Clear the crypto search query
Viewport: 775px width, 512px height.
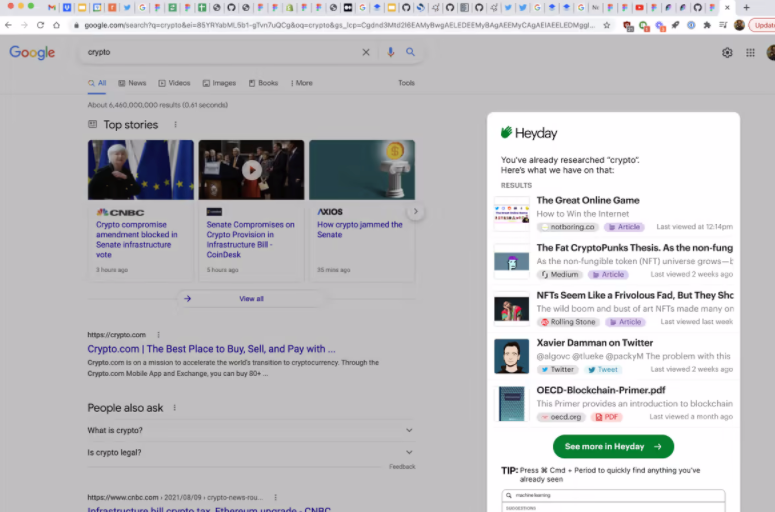366,52
